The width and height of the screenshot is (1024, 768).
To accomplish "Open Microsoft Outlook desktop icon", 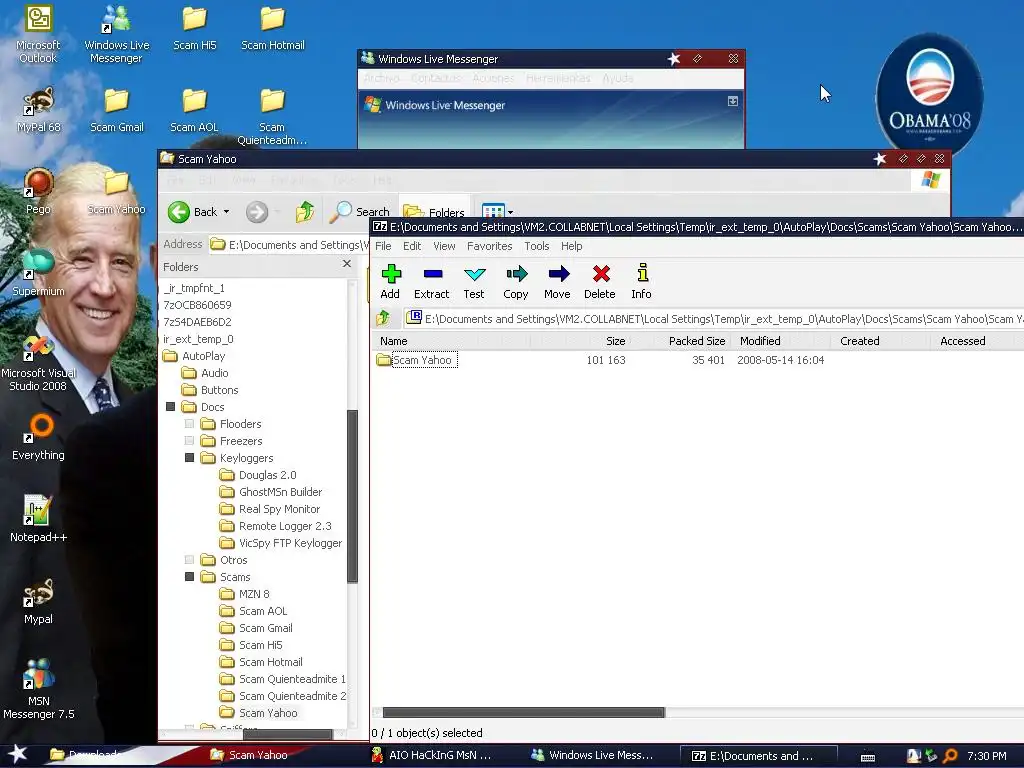I will click(38, 34).
